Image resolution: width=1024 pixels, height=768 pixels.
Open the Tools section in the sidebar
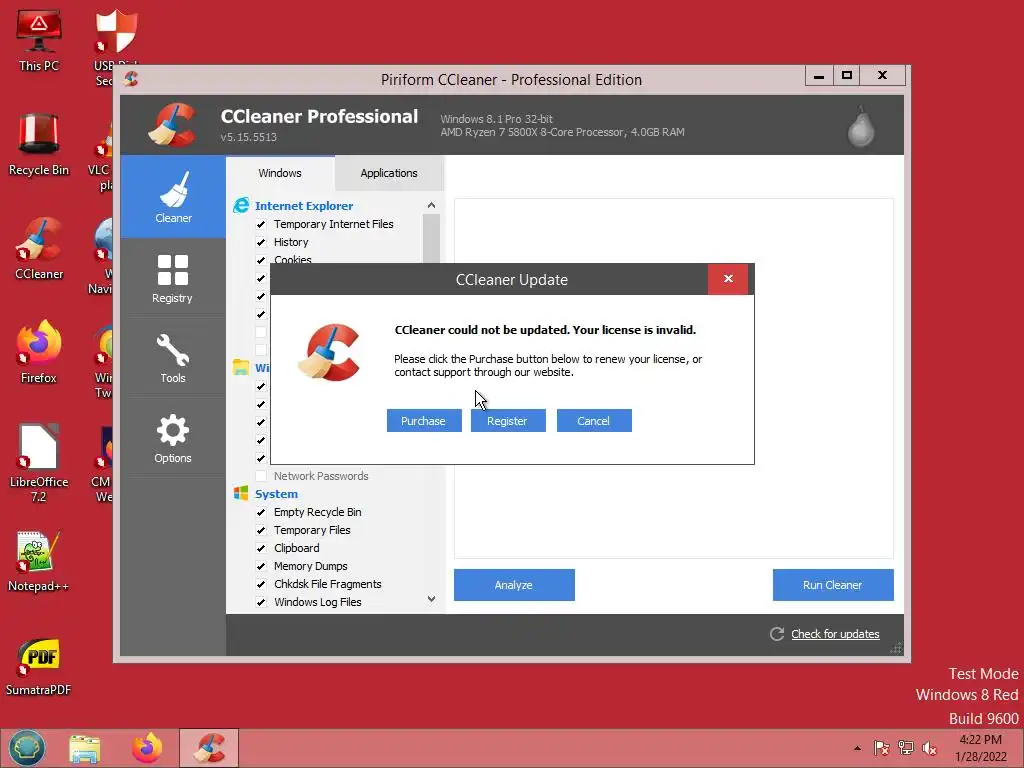tap(173, 358)
